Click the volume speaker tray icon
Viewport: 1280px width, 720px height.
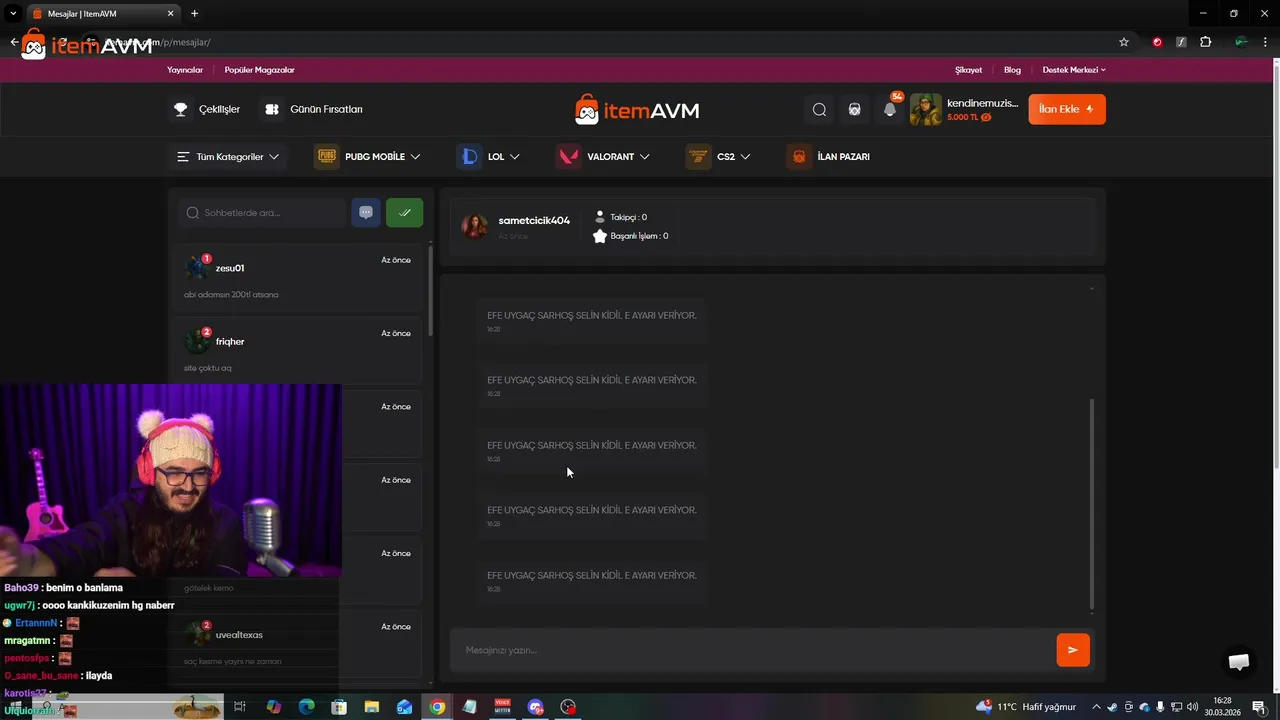pyautogui.click(x=1192, y=707)
